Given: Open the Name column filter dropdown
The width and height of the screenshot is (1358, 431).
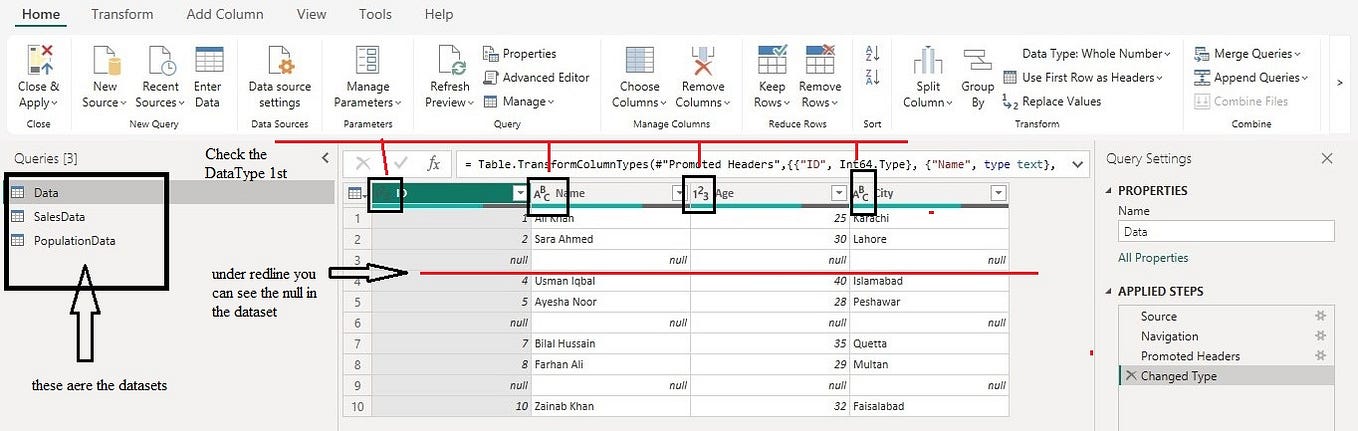Looking at the screenshot, I should tap(678, 193).
